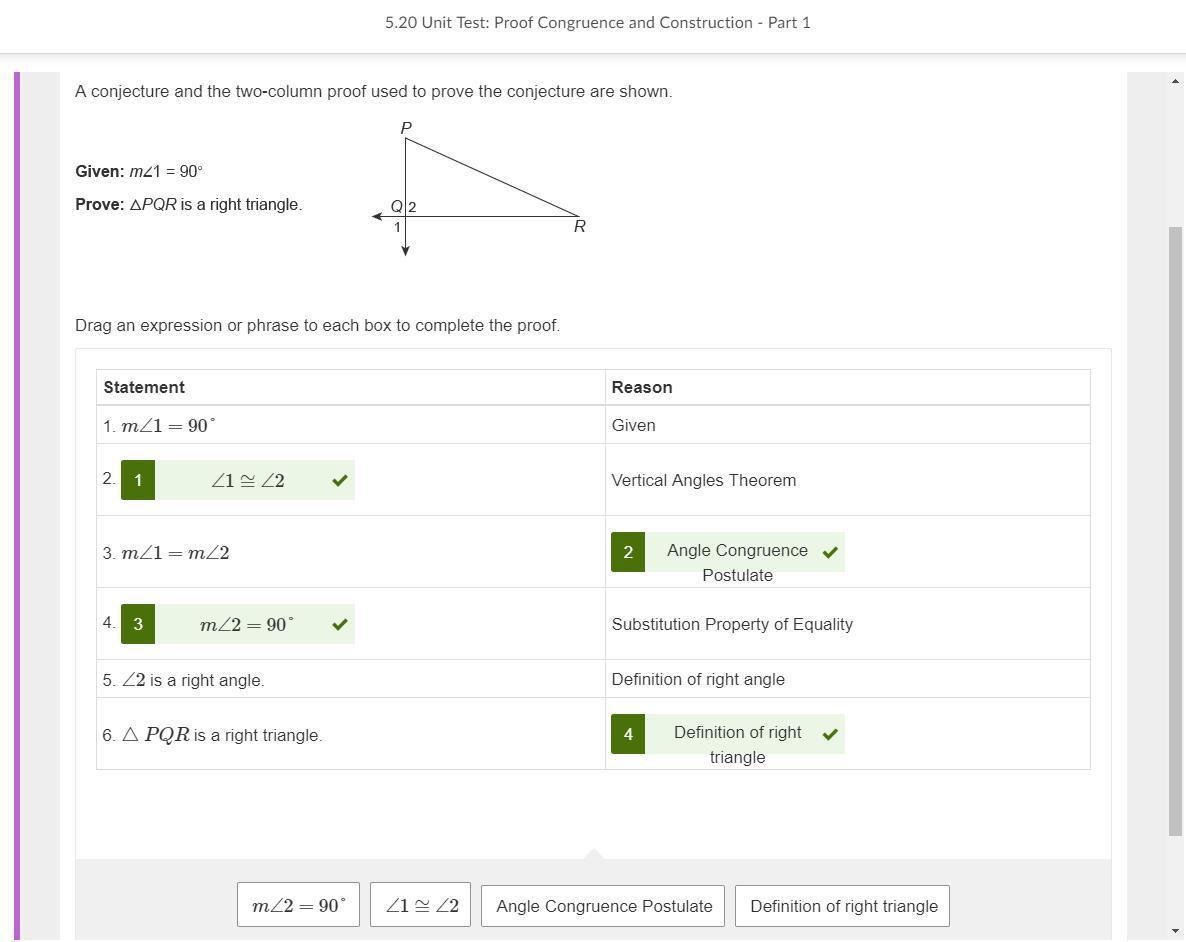
Task: Click the green number 2 badge
Action: pyautogui.click(x=628, y=552)
